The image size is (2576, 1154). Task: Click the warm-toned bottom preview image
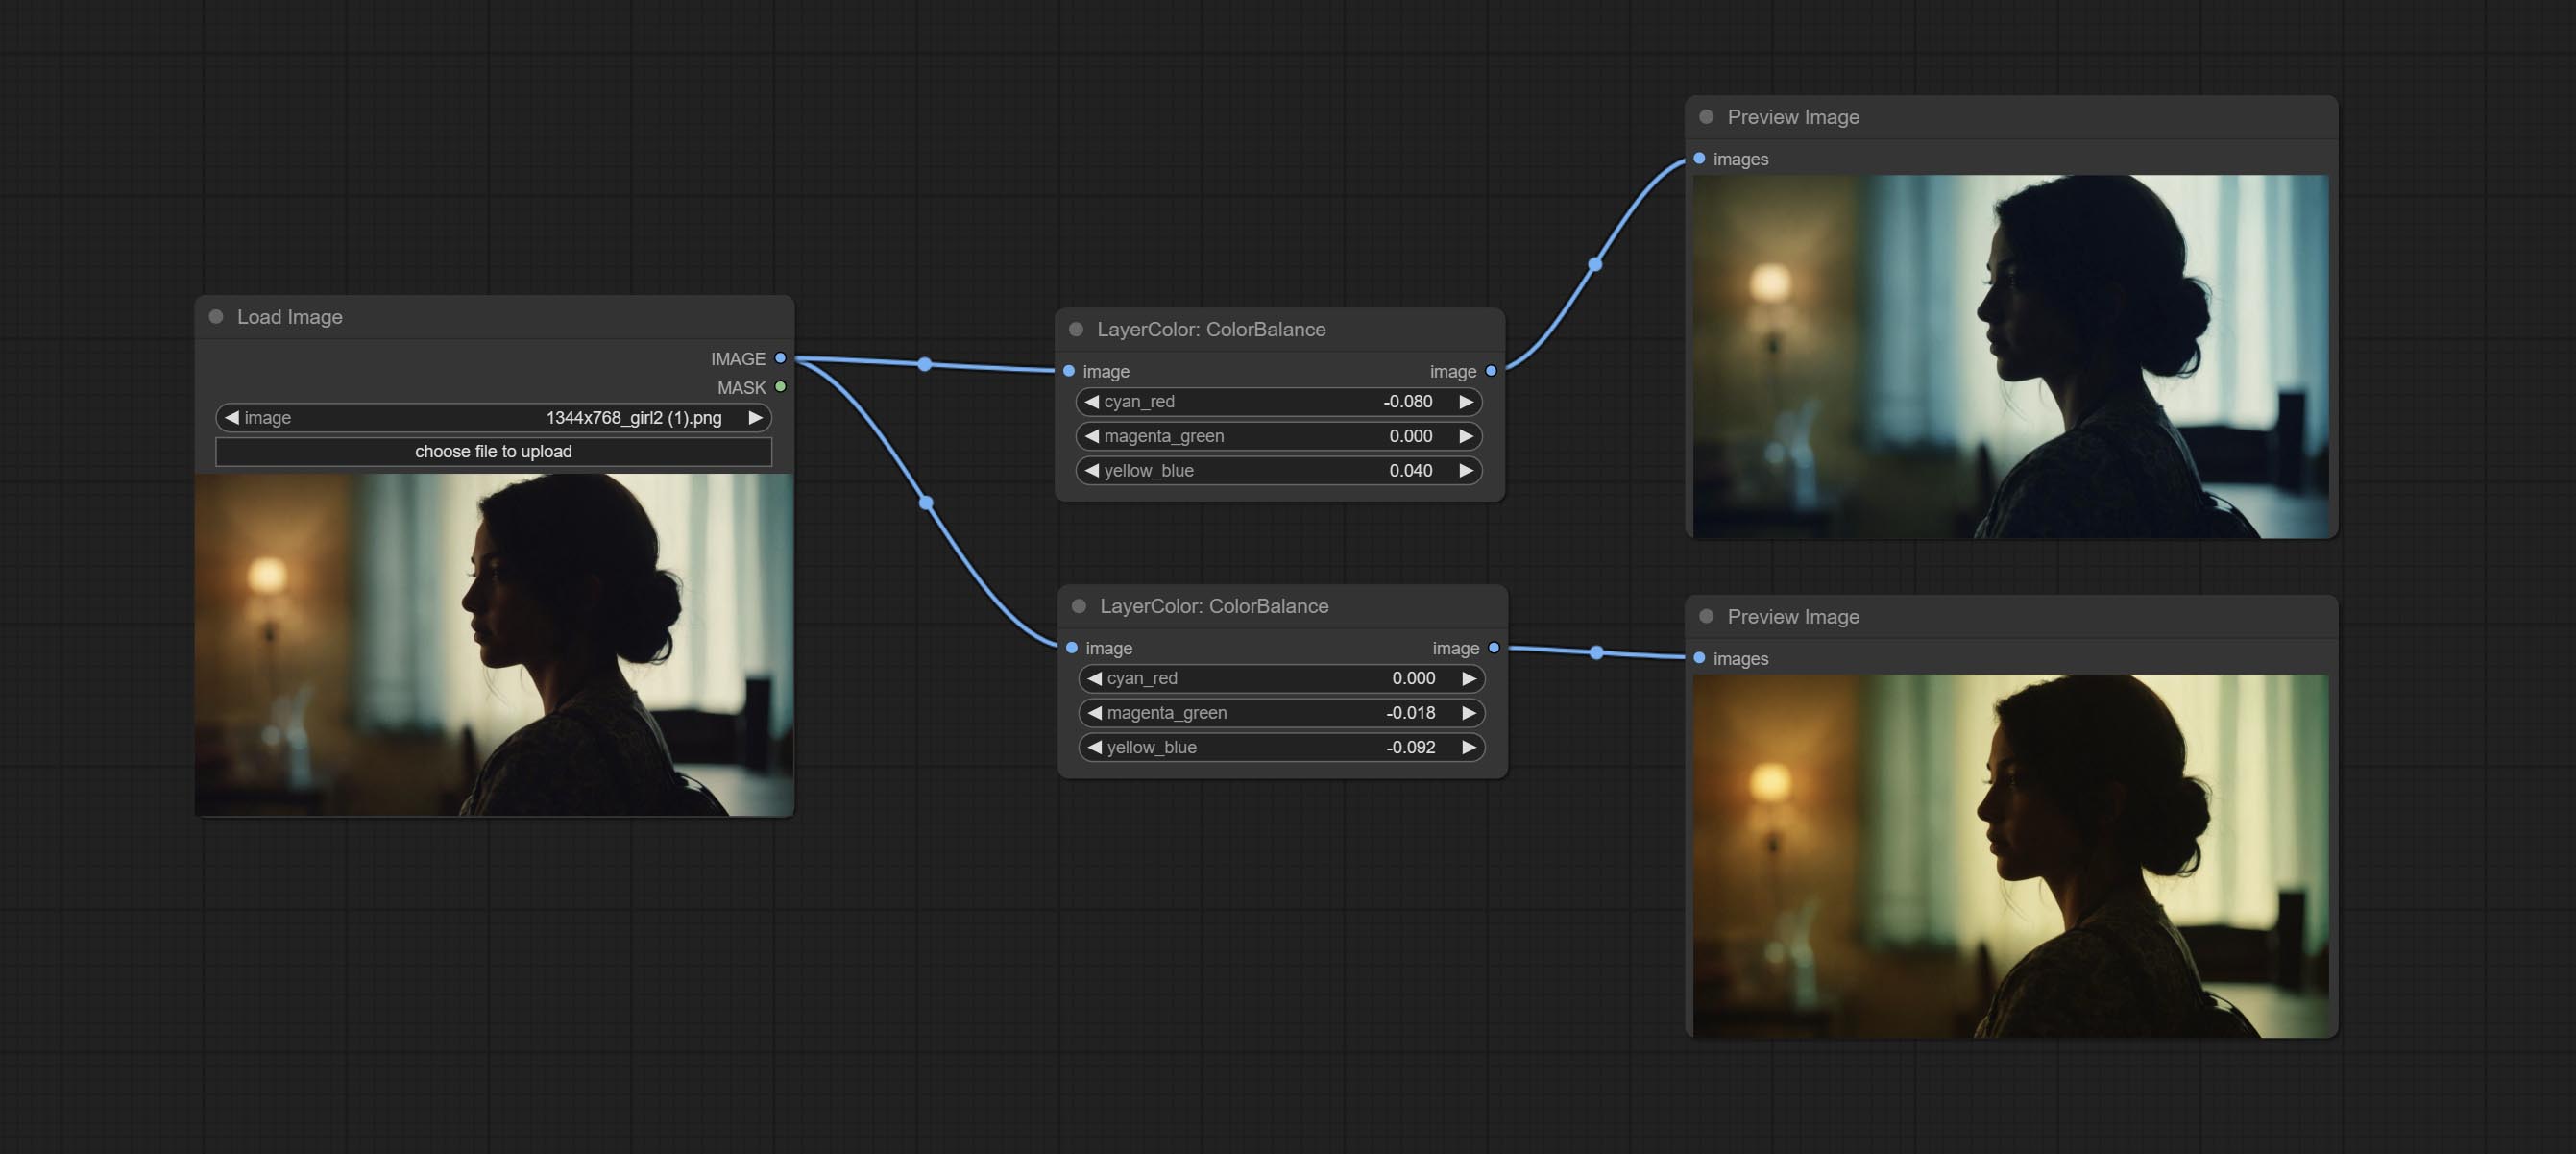coord(2010,856)
